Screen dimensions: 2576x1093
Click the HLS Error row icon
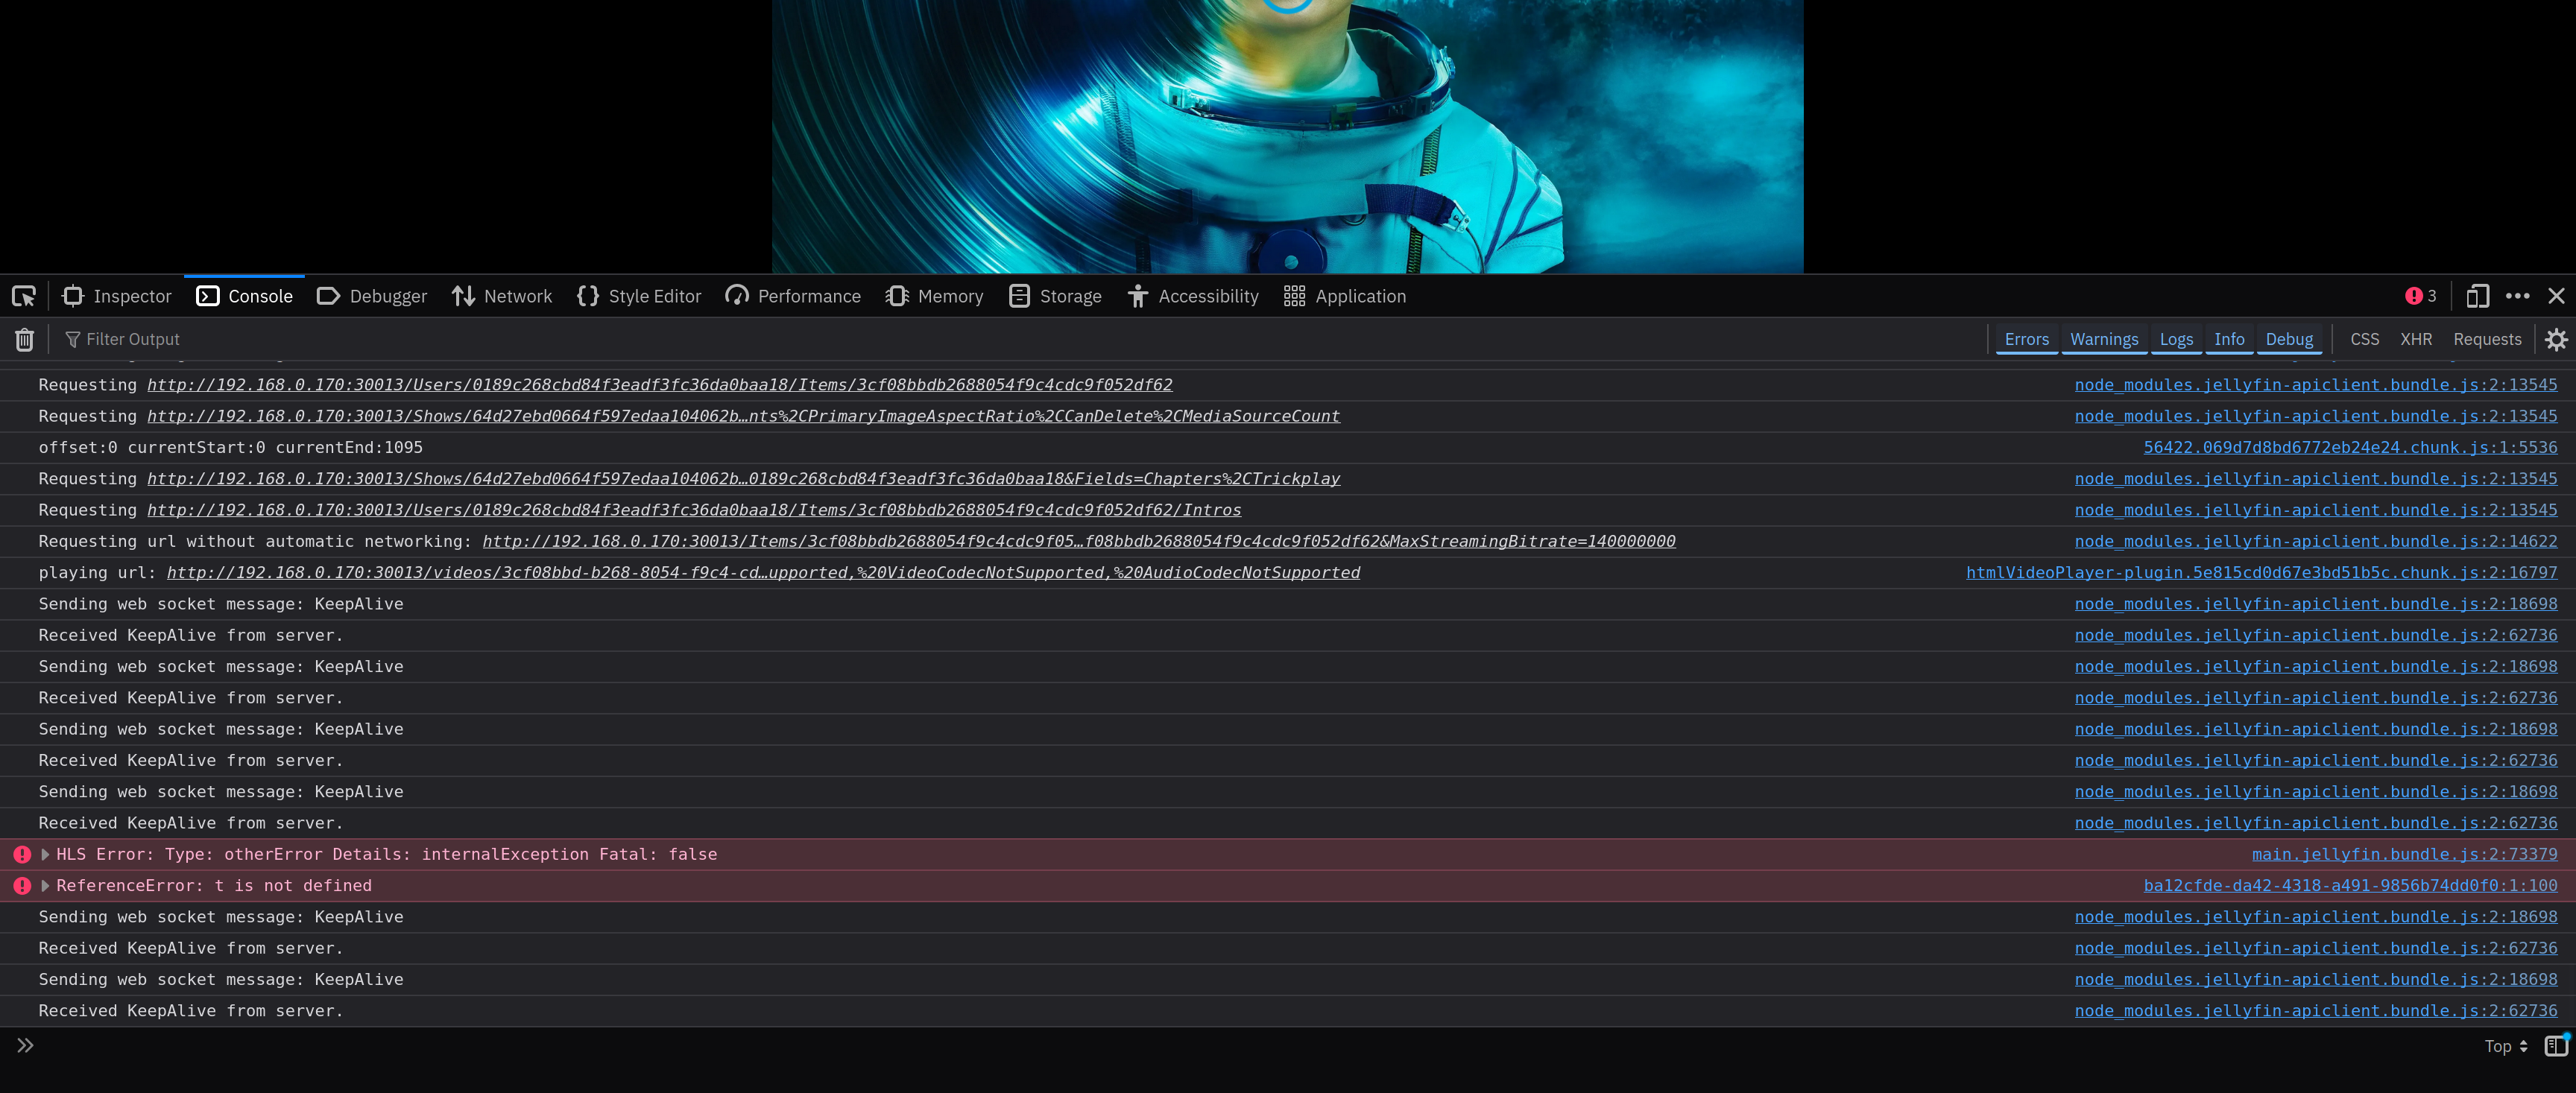pos(22,855)
